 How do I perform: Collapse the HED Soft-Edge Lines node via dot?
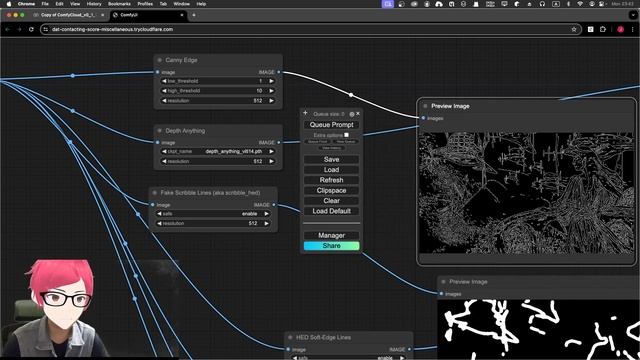coord(290,337)
